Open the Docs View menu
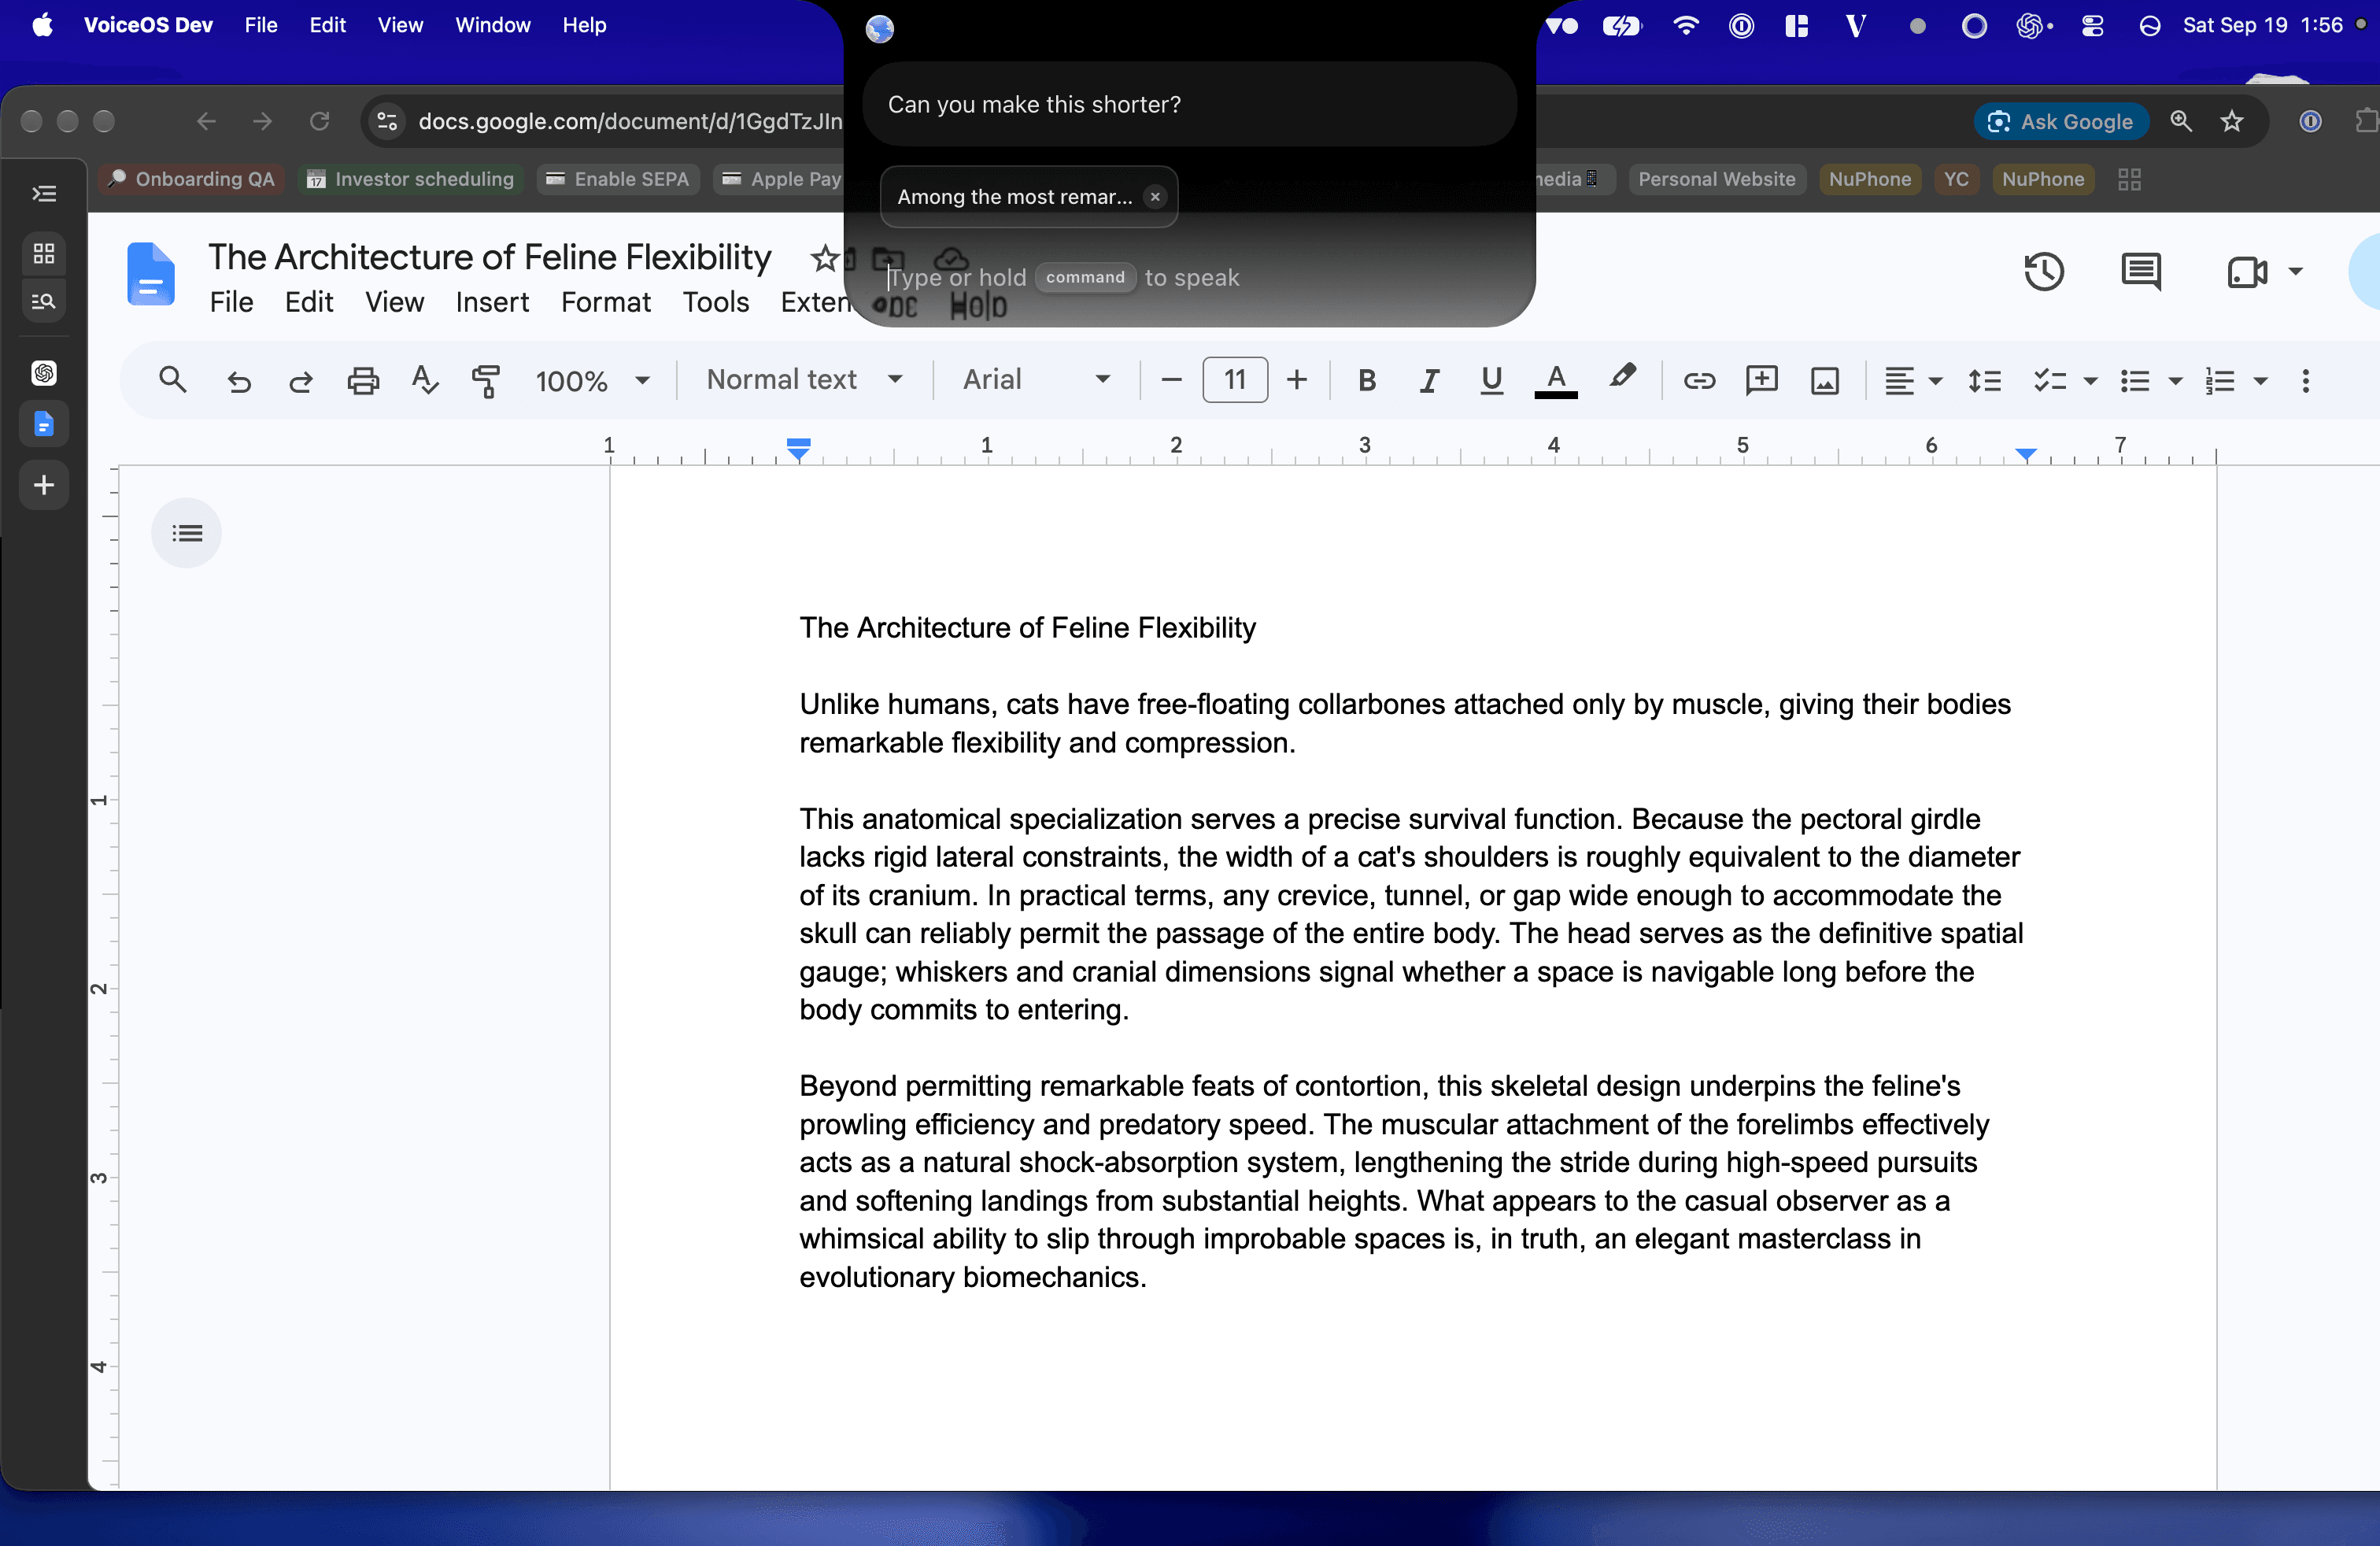This screenshot has height=1546, width=2380. click(x=394, y=302)
